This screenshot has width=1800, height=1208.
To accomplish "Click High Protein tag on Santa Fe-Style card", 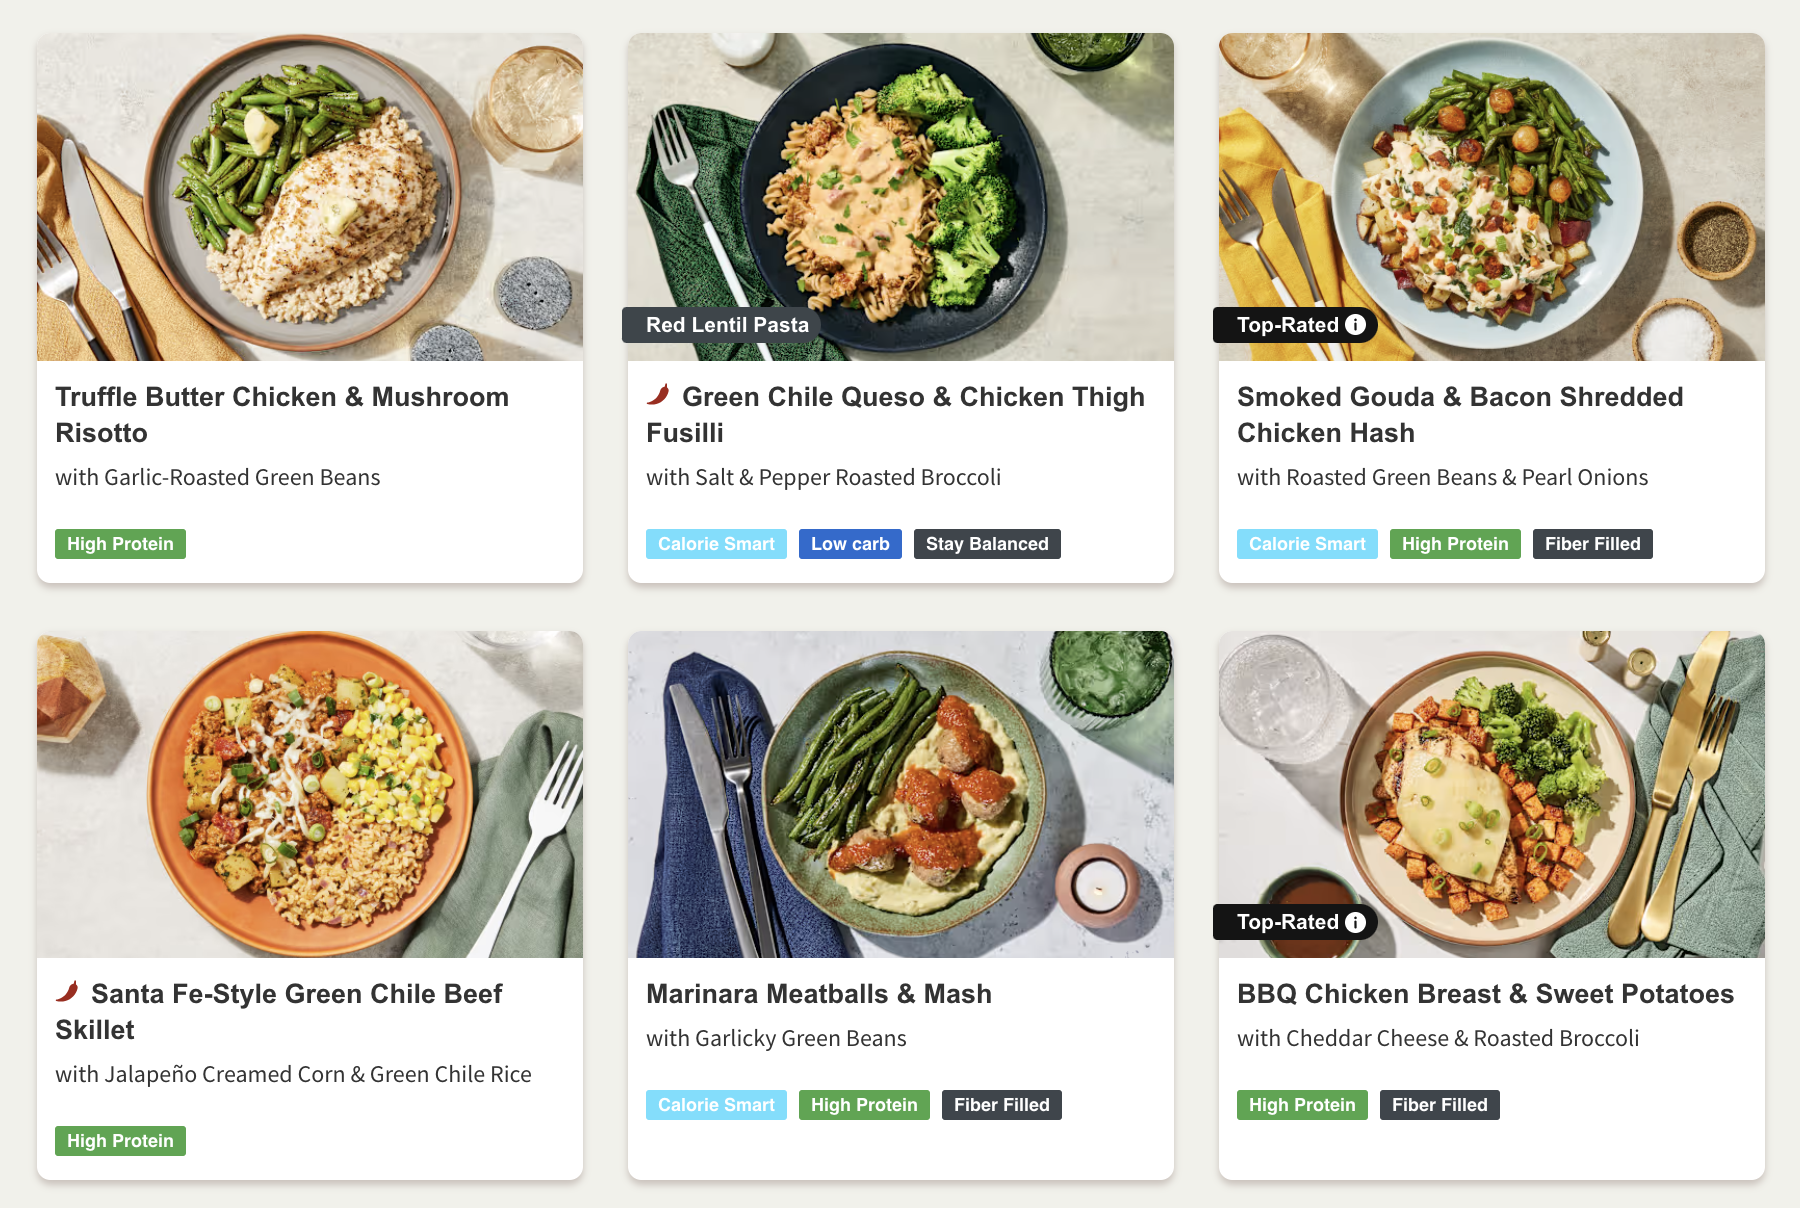I will point(120,1141).
